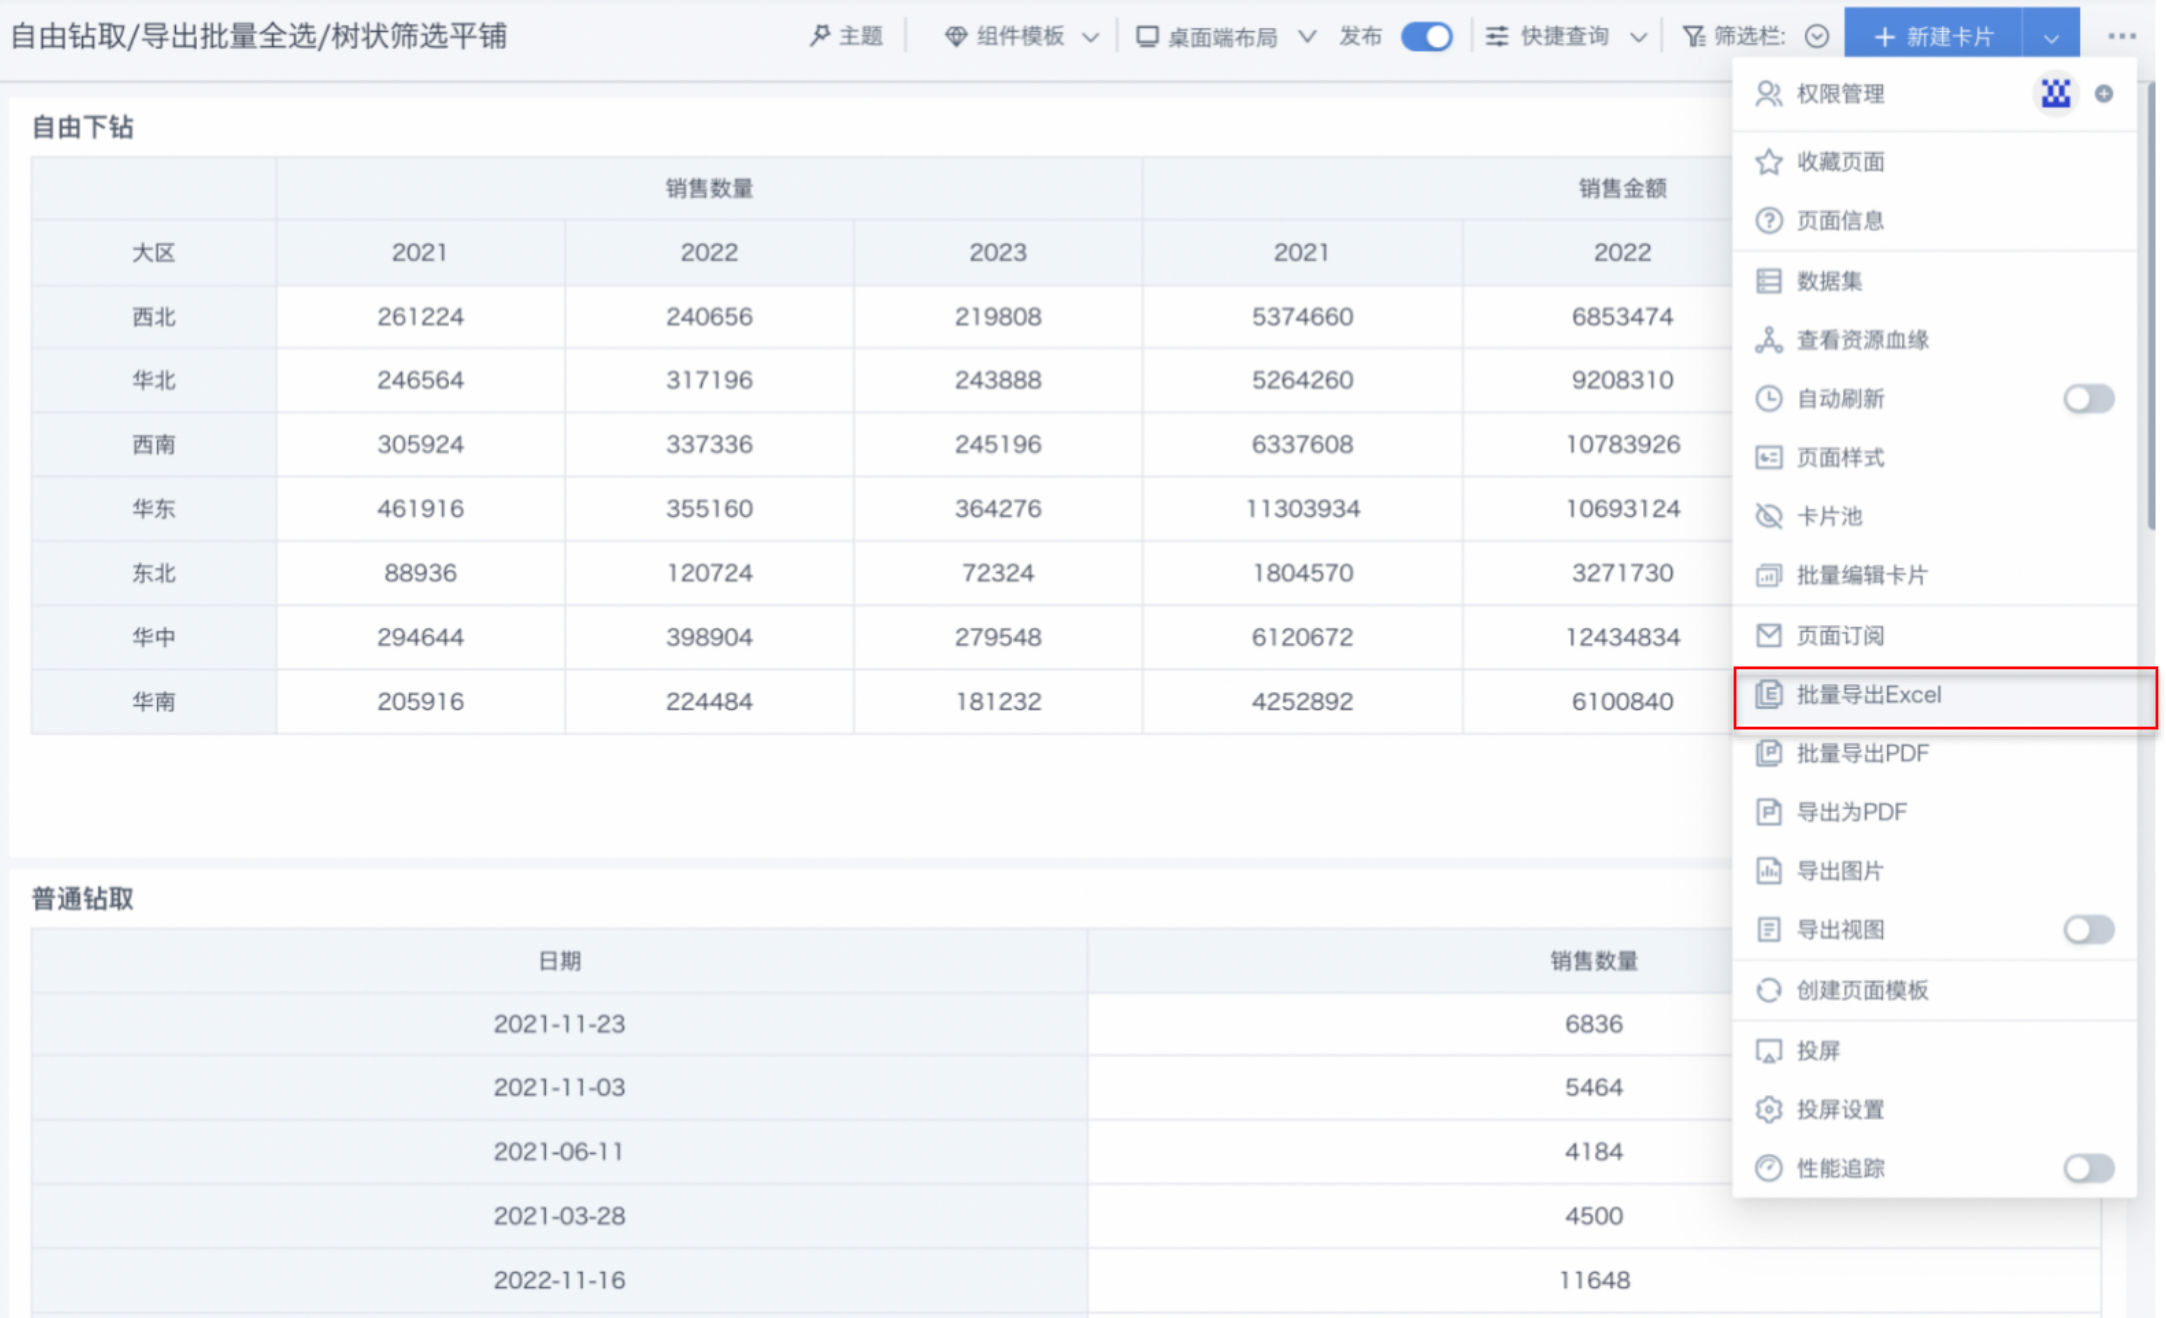
Task: Click the 西北 region cell
Action: pyautogui.click(x=154, y=317)
